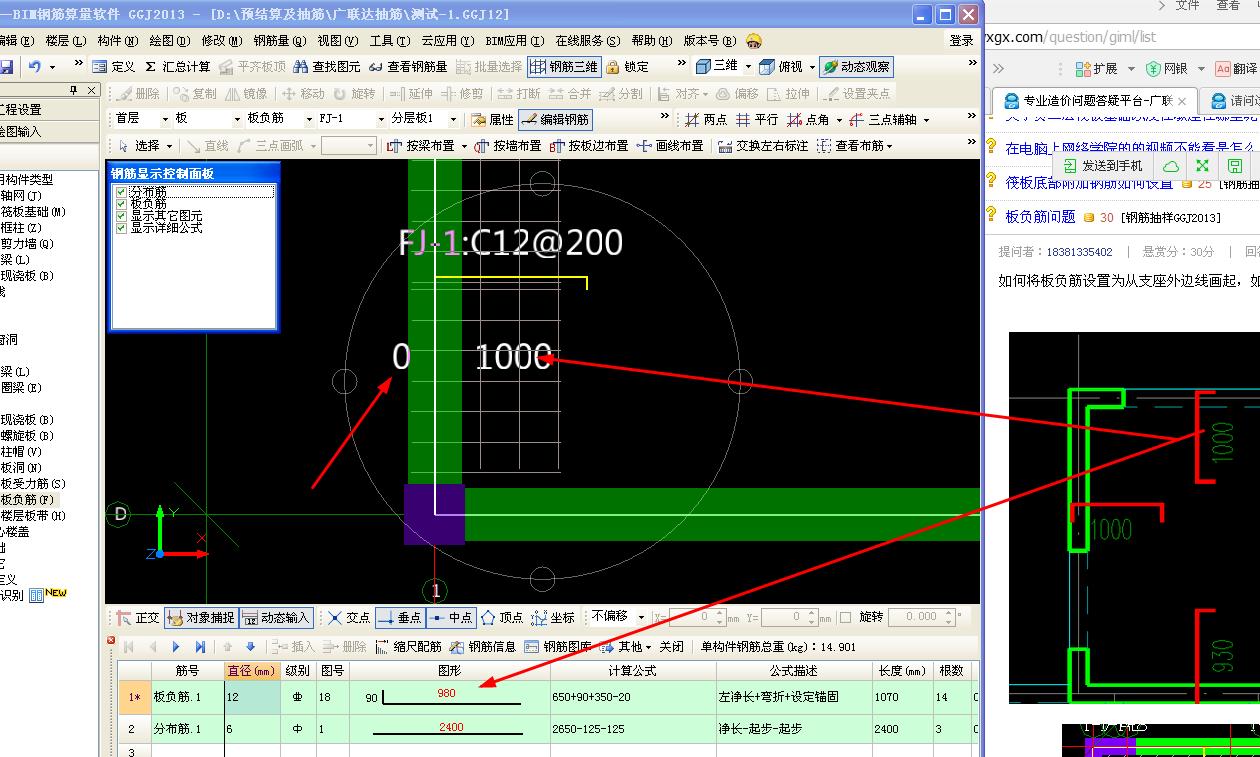Open BIM应用(I) menu
This screenshot has height=757, width=1260.
pos(514,41)
